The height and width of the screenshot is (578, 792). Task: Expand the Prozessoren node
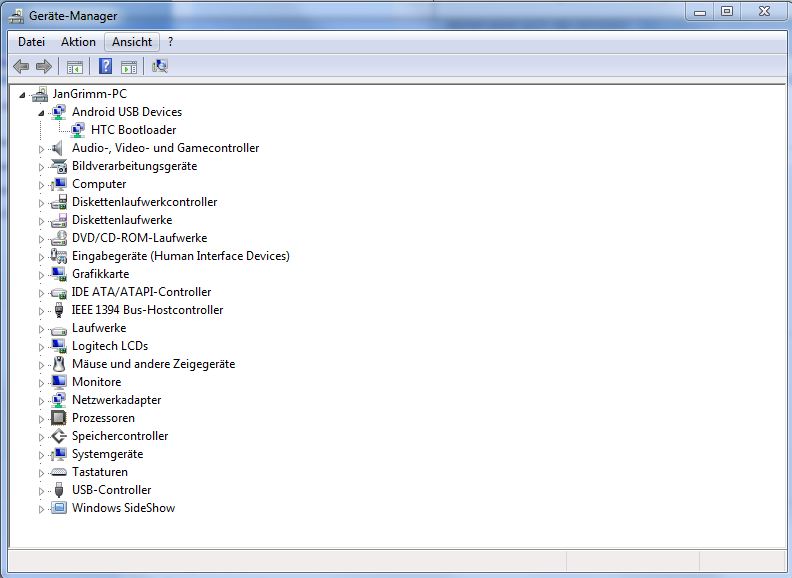[x=41, y=419]
